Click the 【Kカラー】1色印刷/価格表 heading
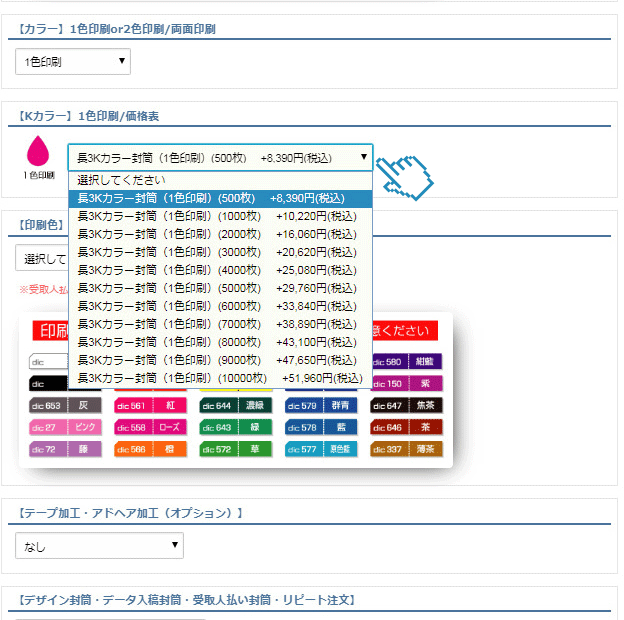 coord(88,116)
